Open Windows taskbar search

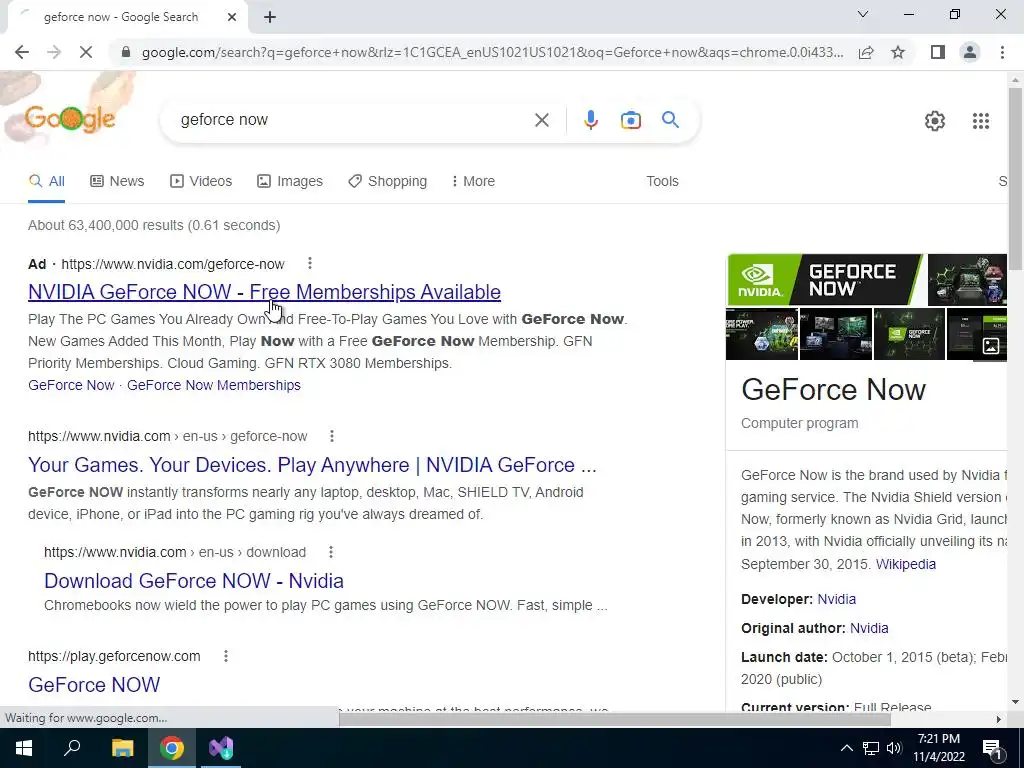[x=72, y=748]
